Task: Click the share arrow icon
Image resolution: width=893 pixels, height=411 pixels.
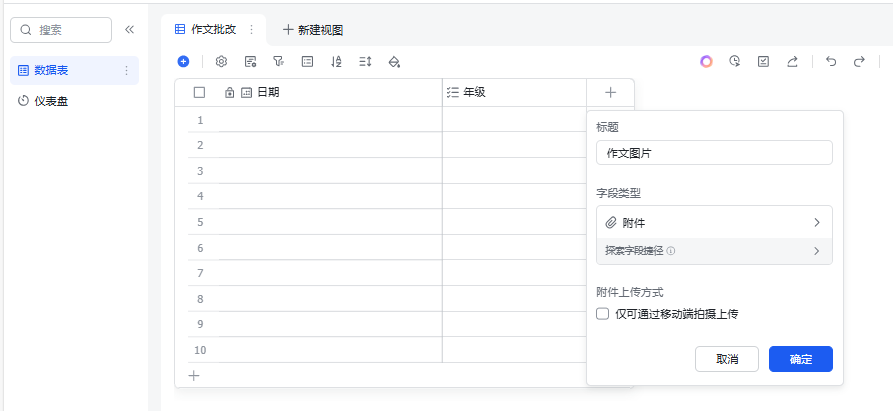Action: [x=792, y=61]
